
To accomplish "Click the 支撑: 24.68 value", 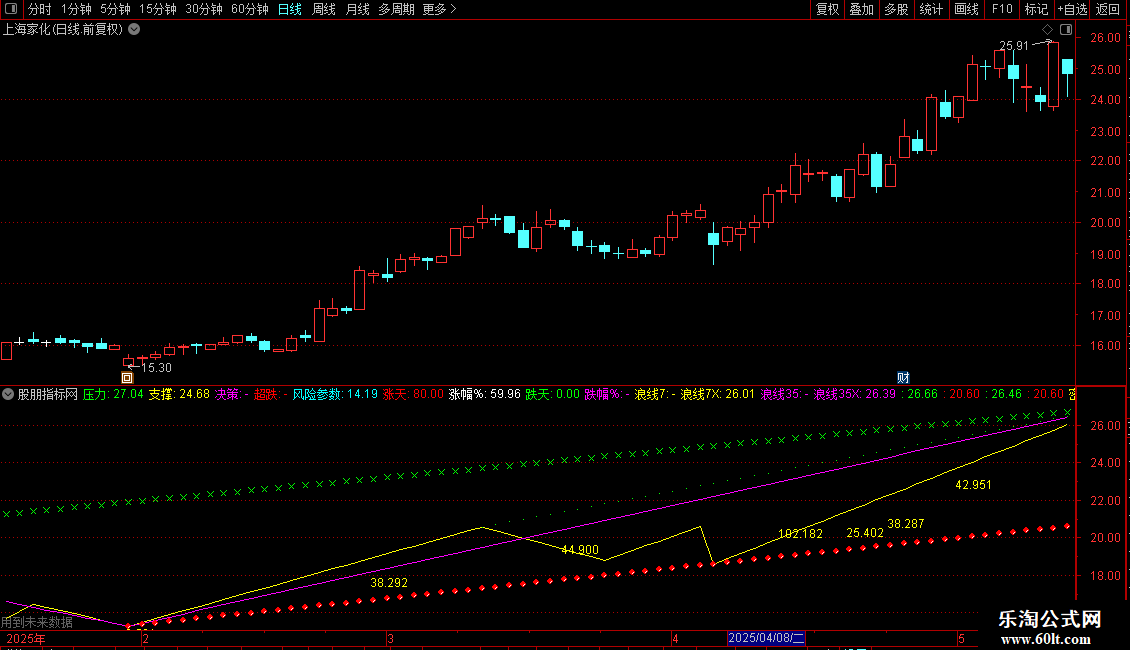I will tap(179, 394).
